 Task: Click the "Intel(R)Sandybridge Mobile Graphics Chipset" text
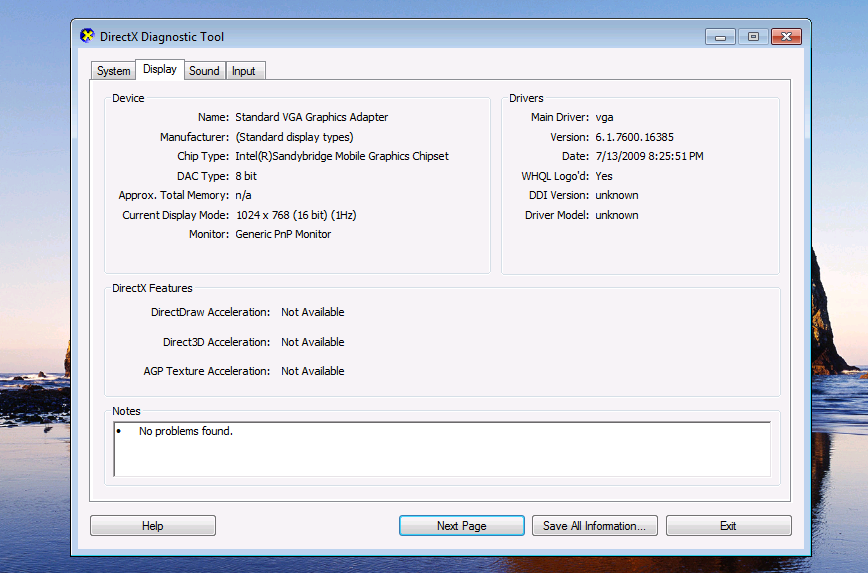[x=342, y=156]
